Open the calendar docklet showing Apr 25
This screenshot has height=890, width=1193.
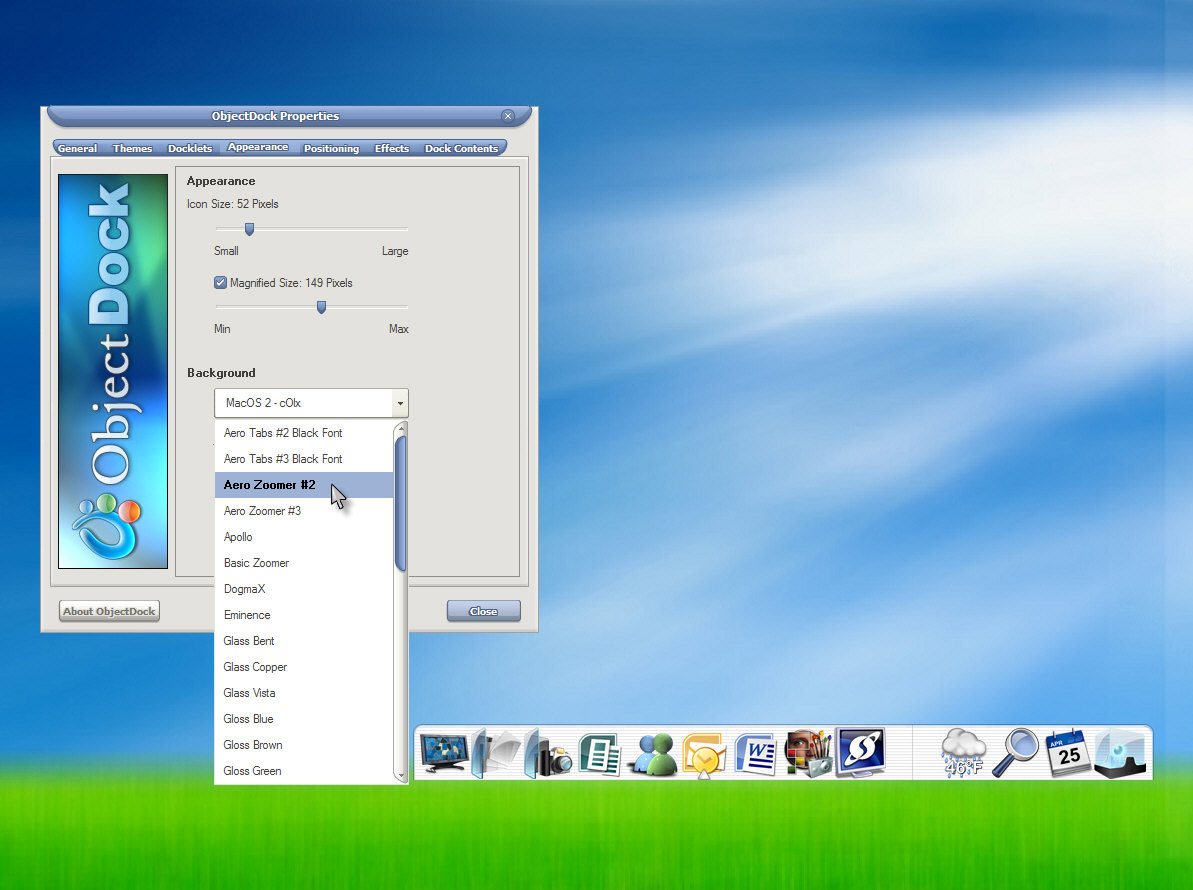pyautogui.click(x=1067, y=753)
